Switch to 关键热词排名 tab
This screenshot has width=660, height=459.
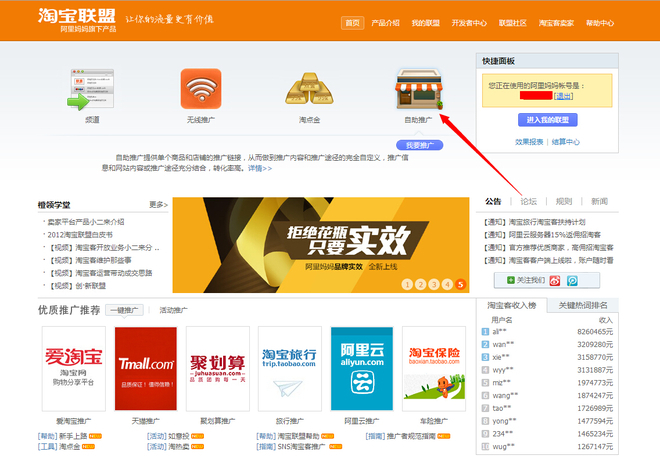click(x=582, y=305)
